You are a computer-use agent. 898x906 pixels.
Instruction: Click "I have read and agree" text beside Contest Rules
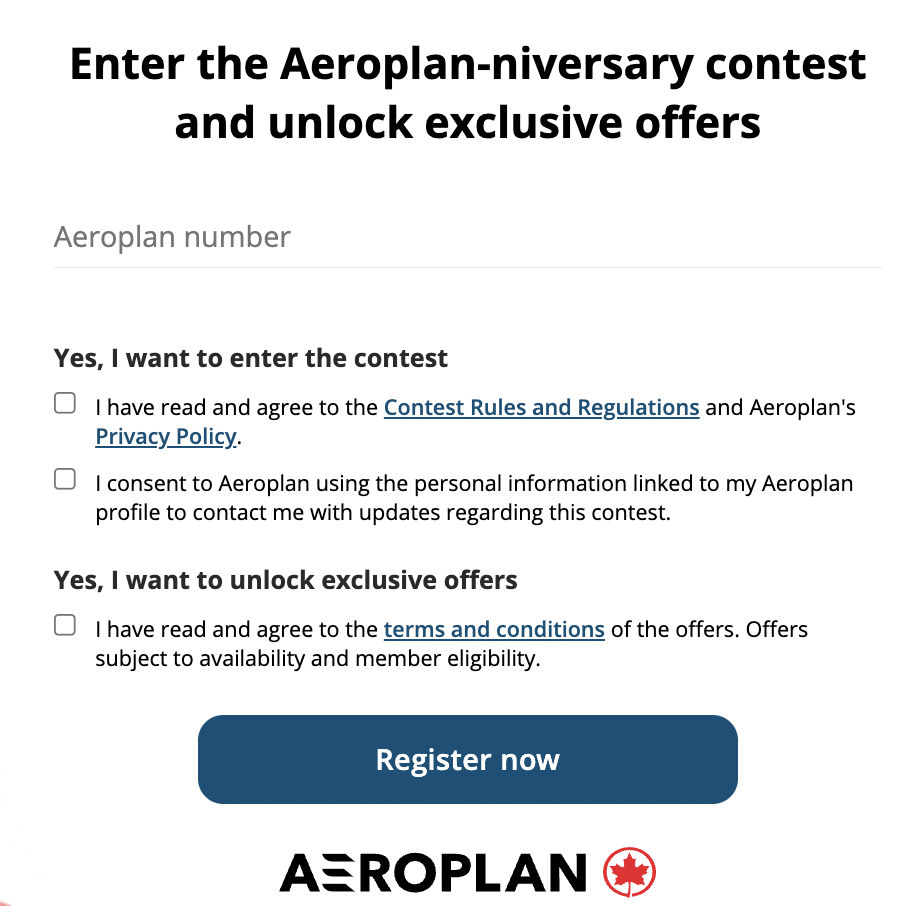(238, 408)
